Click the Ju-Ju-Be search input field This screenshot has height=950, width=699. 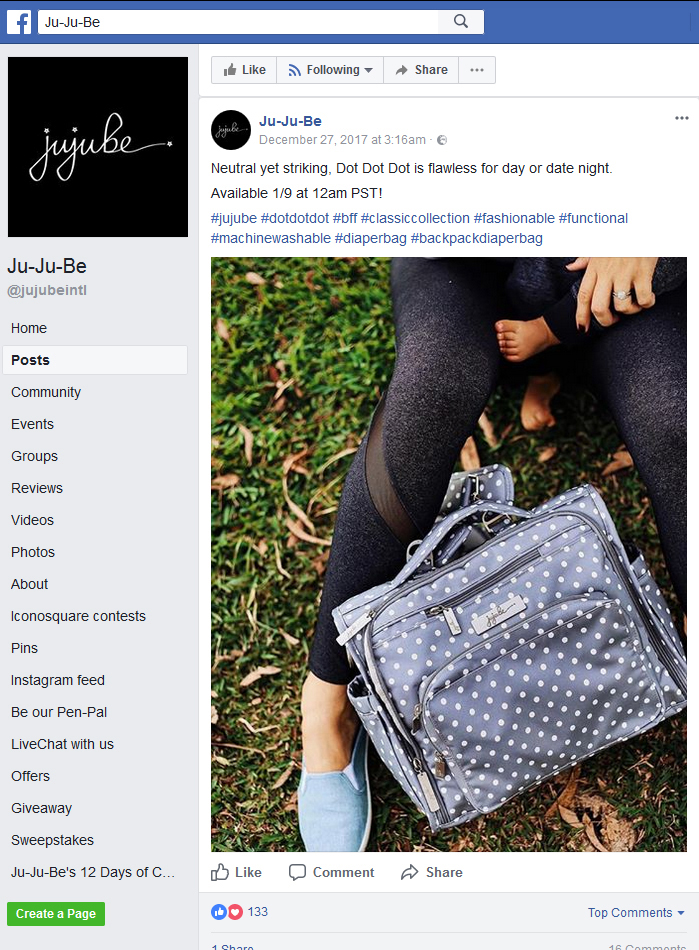point(238,22)
